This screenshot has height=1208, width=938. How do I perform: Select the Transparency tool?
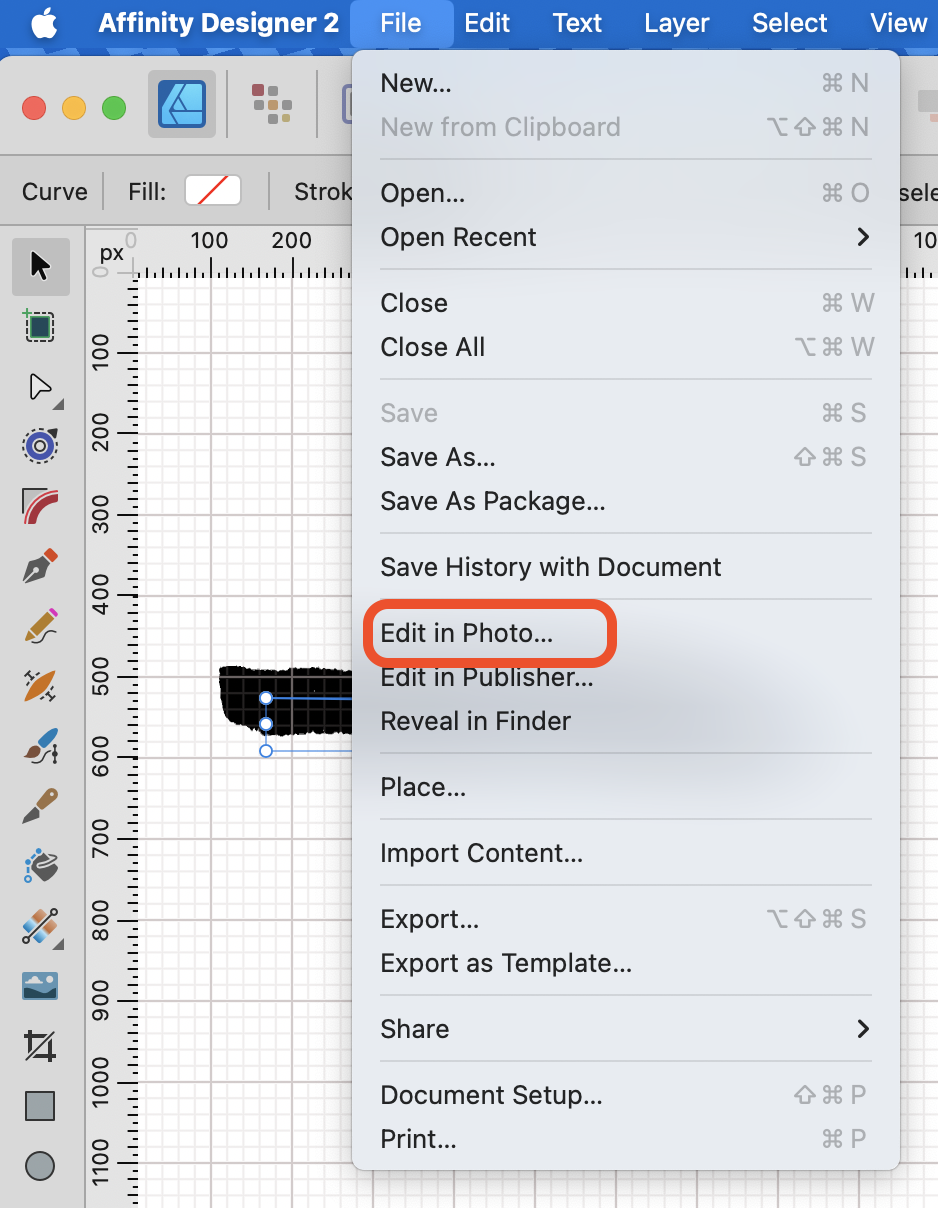(40, 926)
